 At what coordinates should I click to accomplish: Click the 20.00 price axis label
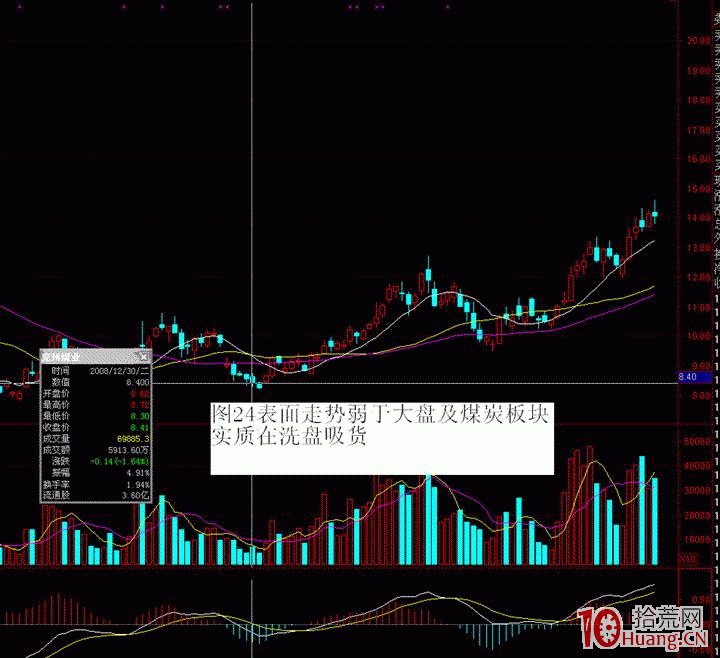[693, 41]
